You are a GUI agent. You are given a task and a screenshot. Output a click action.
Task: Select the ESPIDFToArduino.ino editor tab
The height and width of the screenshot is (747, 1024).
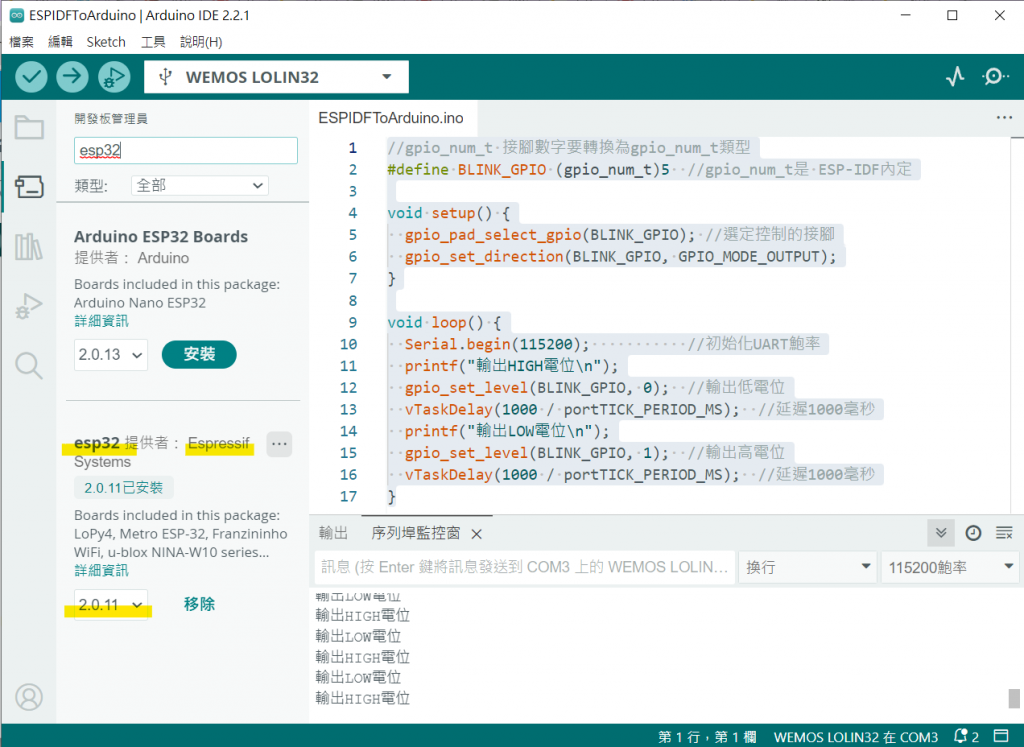[x=391, y=118]
